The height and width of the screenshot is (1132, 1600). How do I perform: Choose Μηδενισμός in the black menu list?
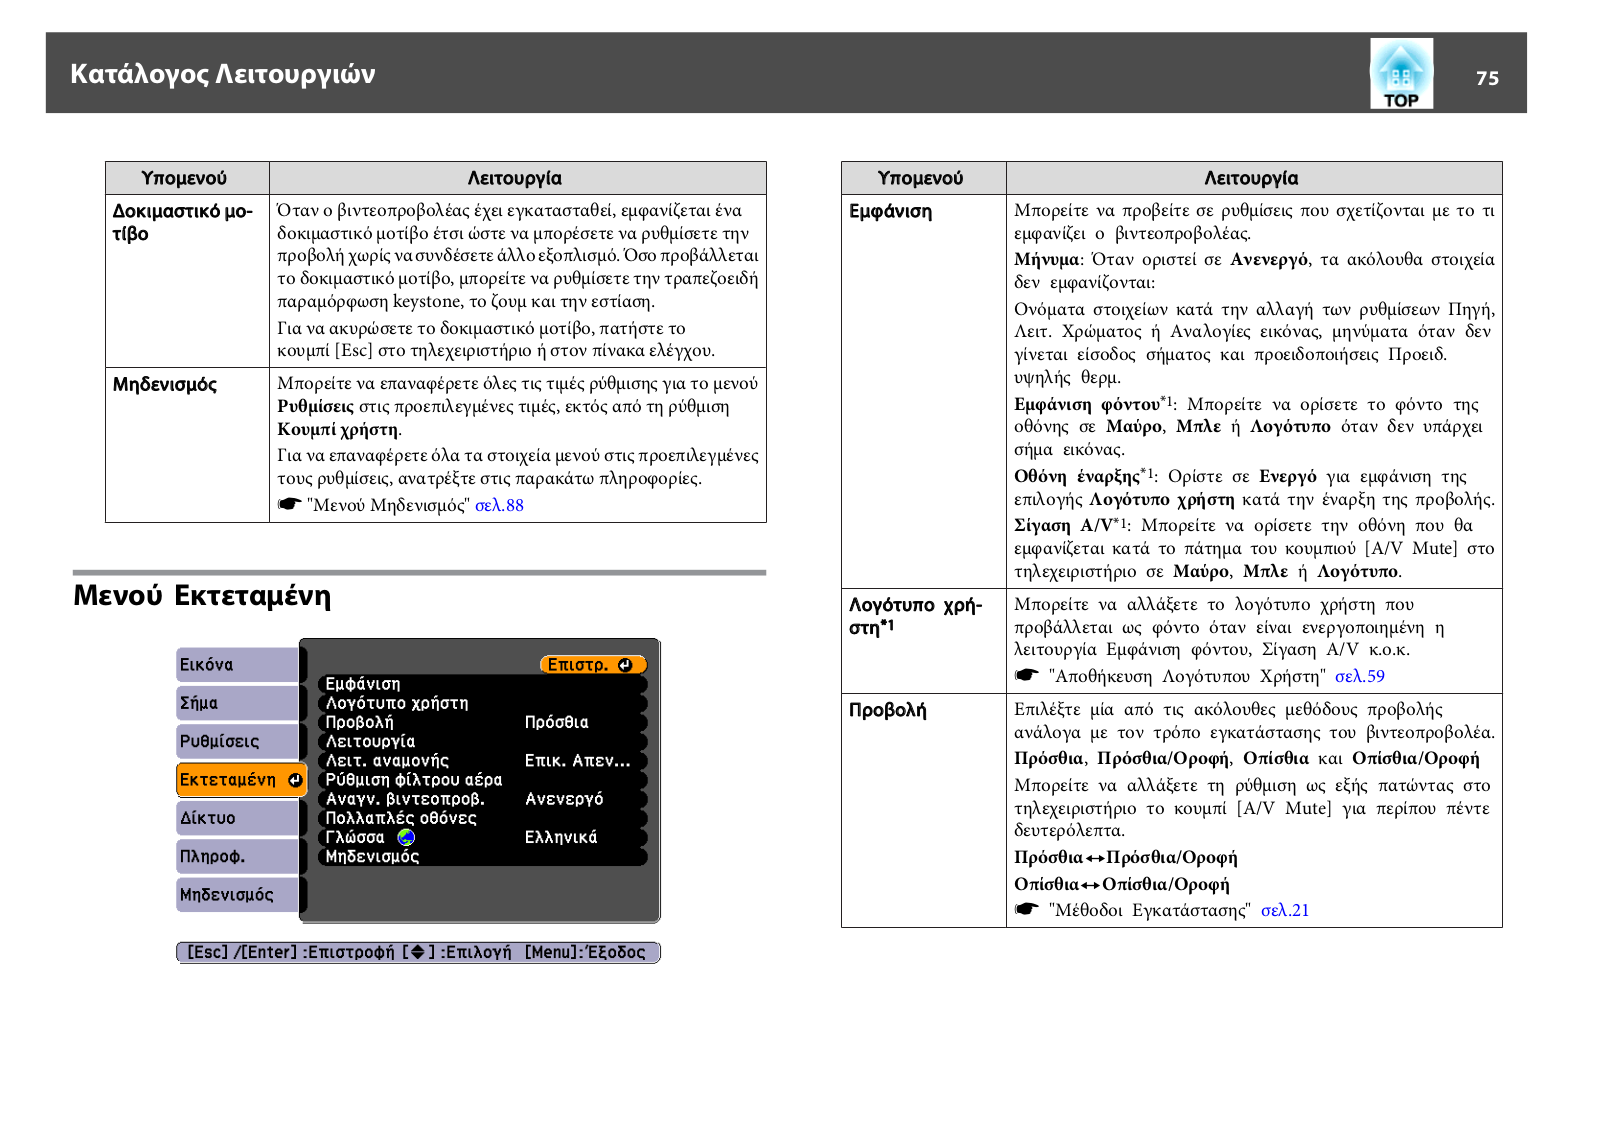pos(483,856)
